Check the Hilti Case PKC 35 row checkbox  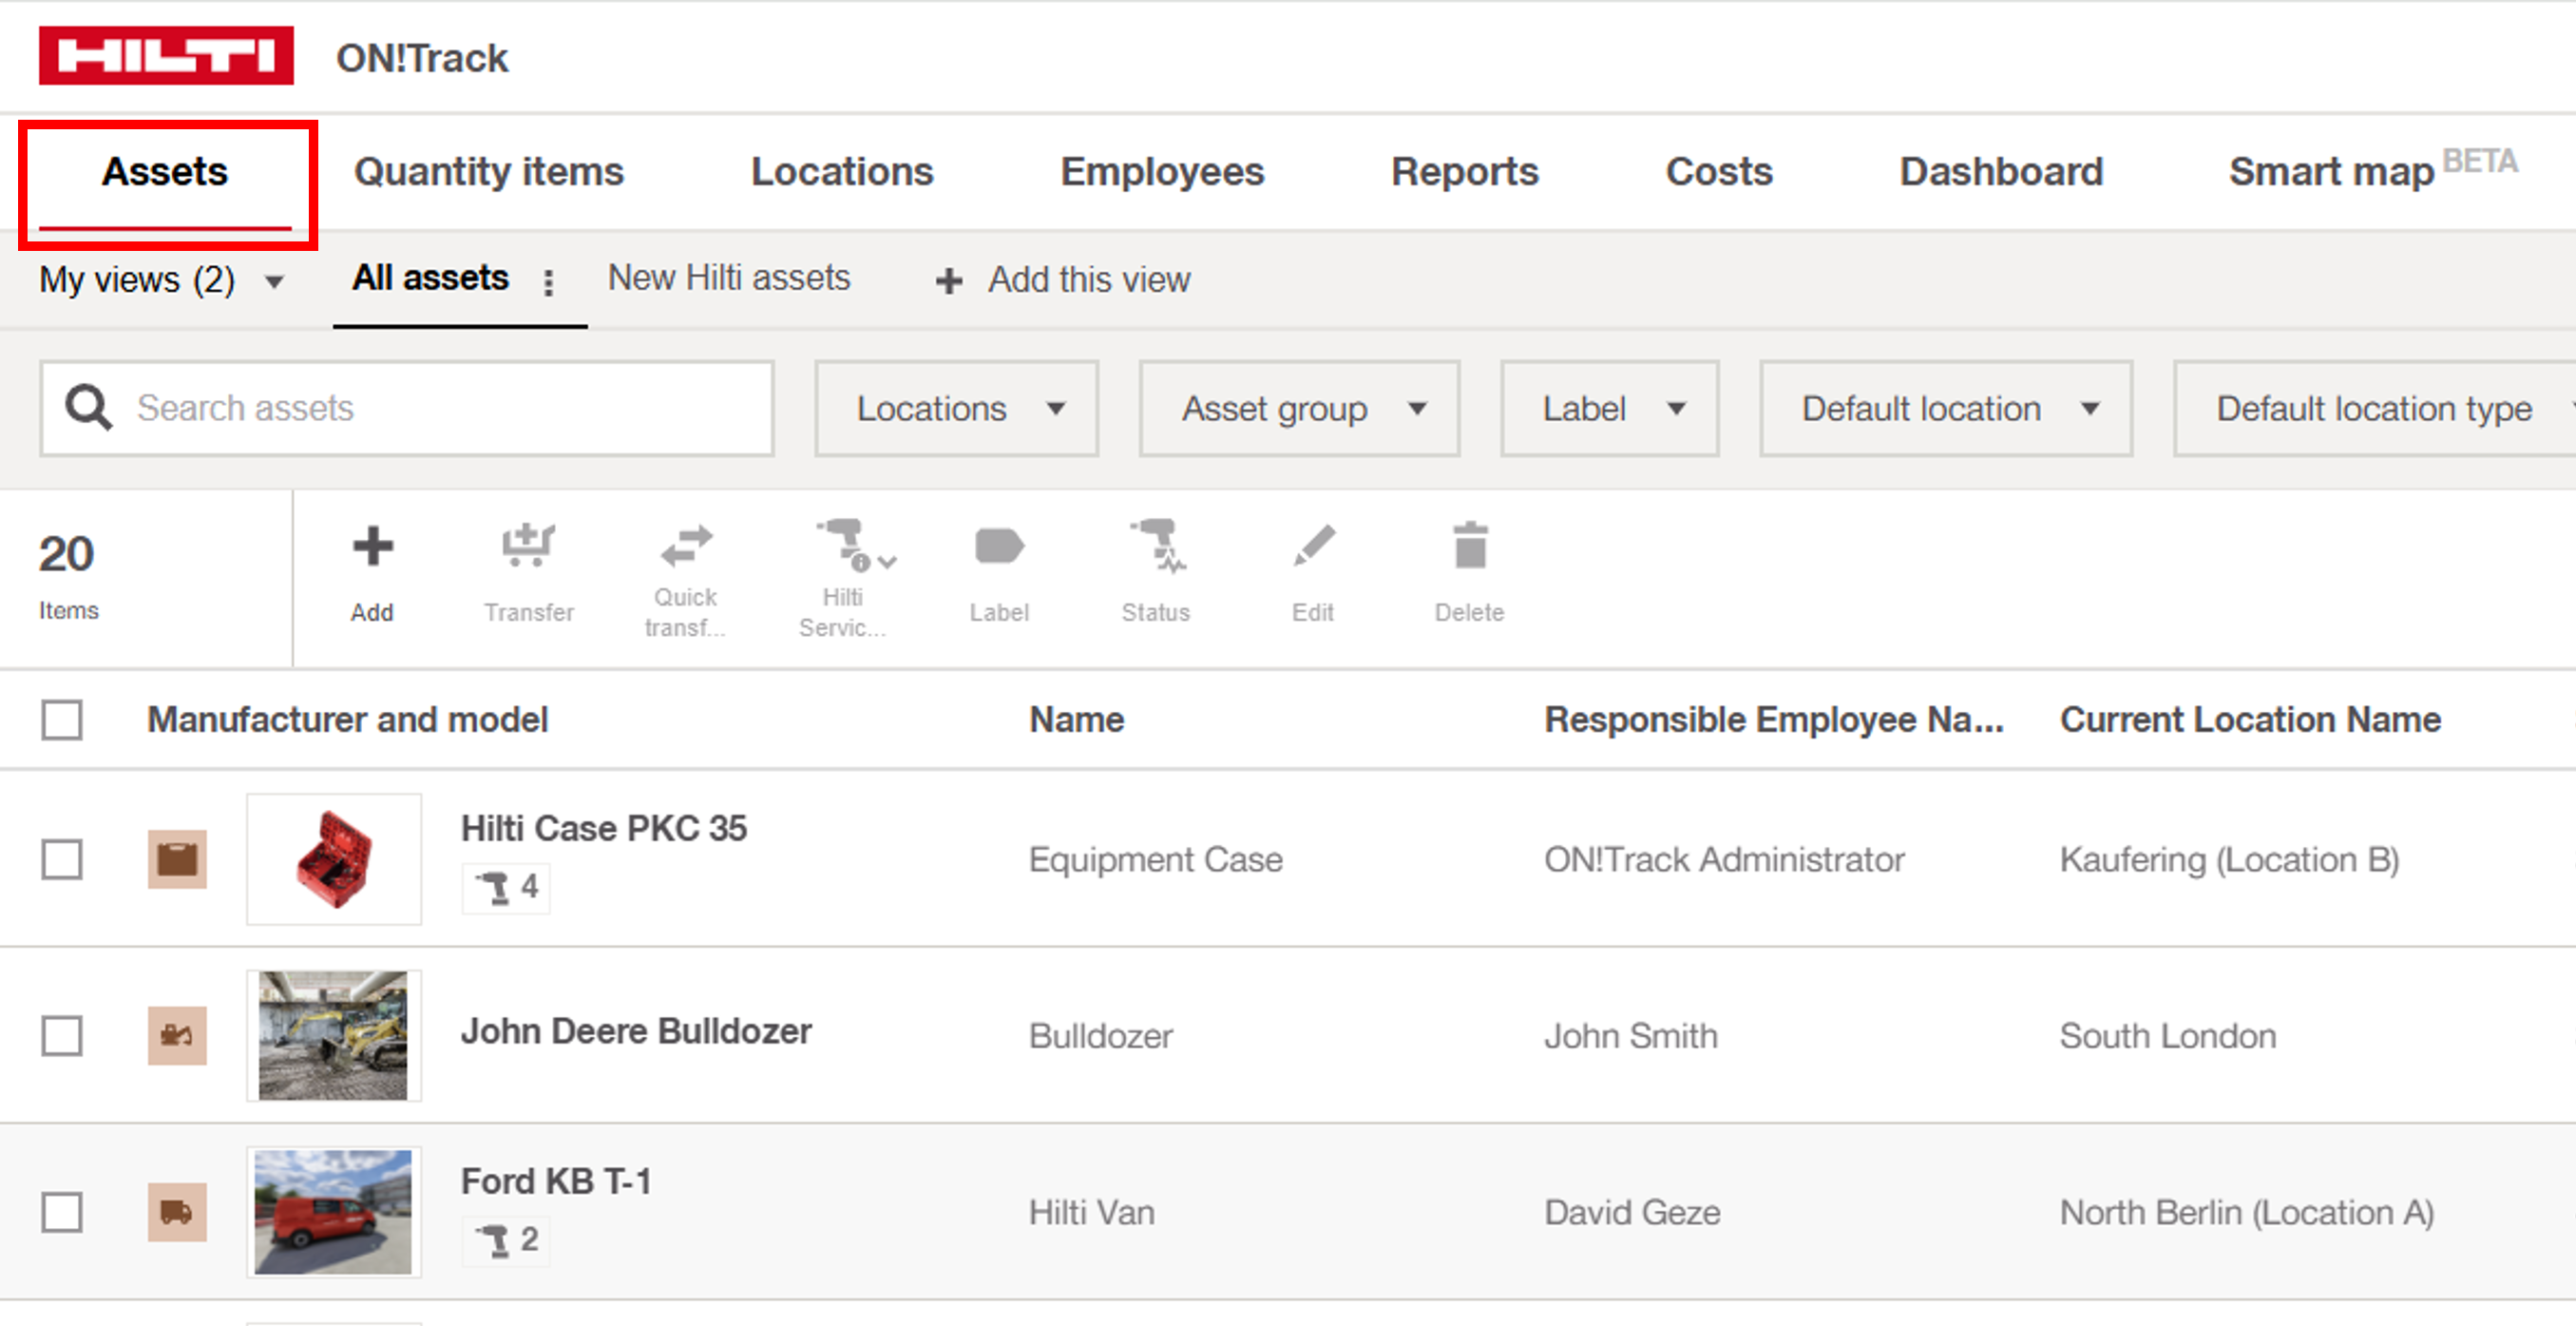click(62, 859)
